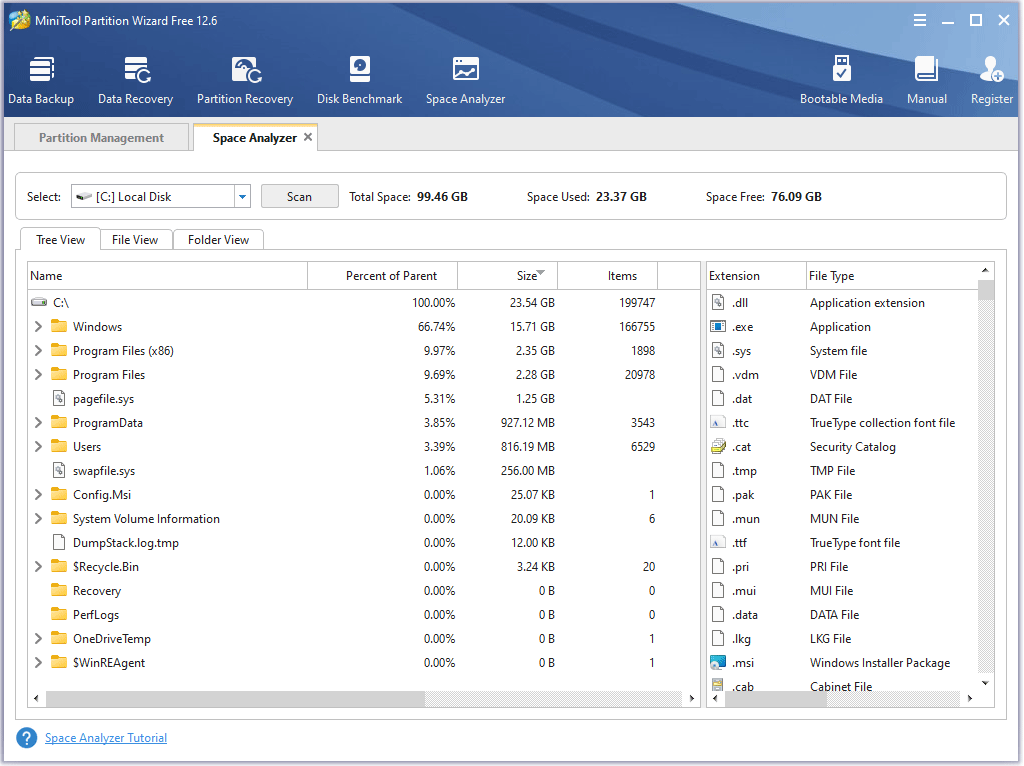
Task: Expand System Volume Information folder
Action: [38, 519]
